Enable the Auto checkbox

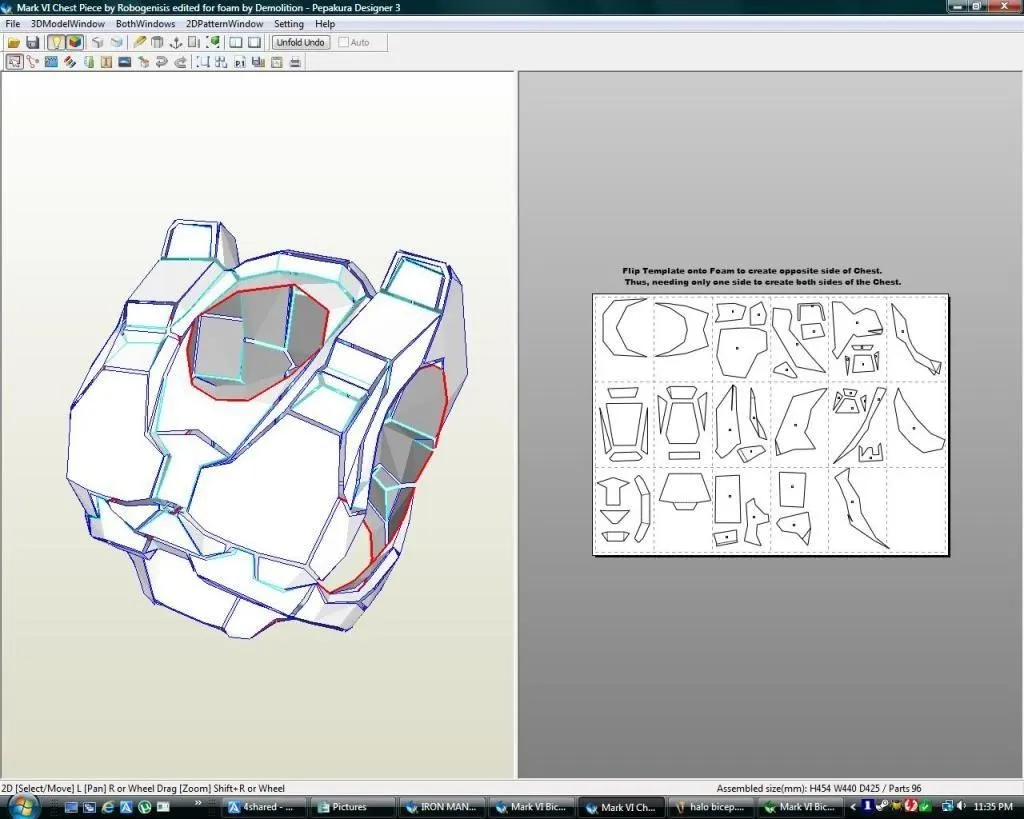(x=344, y=43)
